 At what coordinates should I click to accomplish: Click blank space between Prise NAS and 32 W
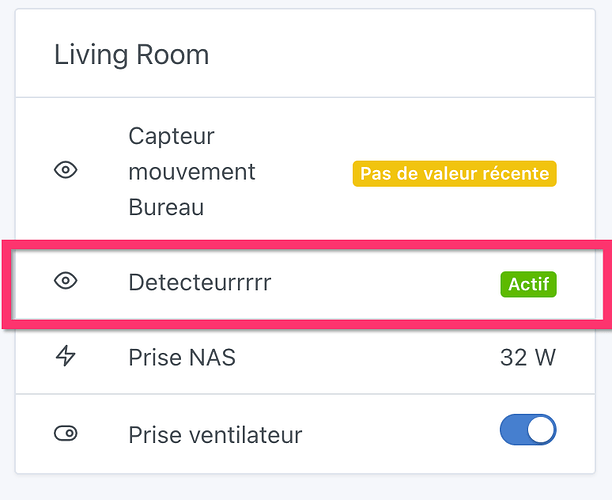(x=370, y=357)
